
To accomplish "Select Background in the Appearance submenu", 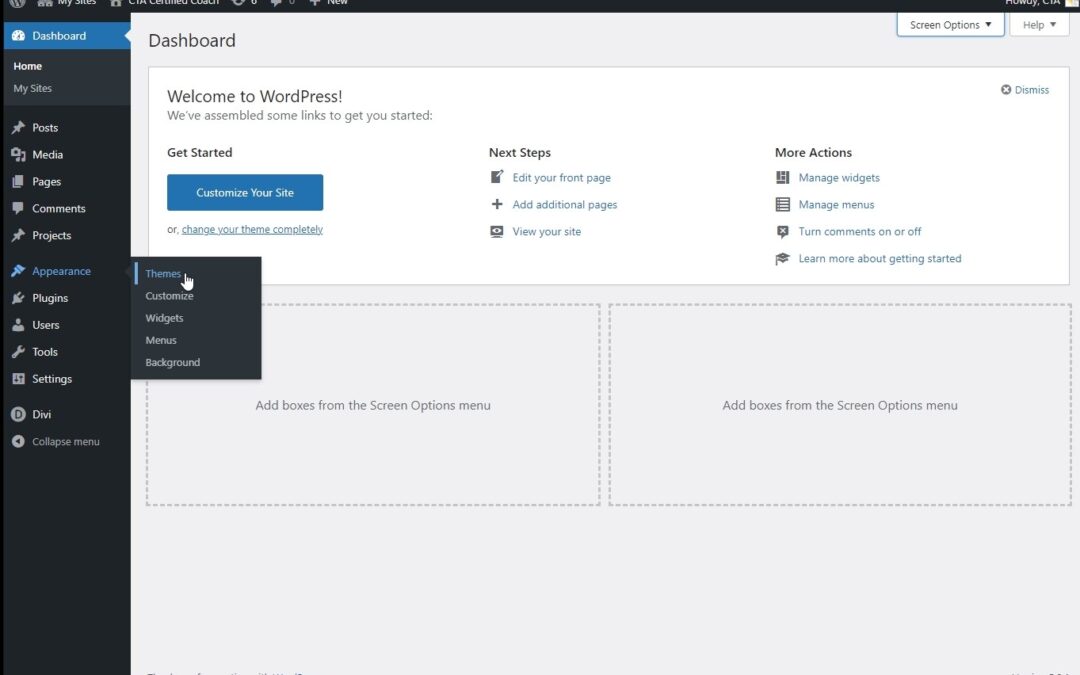I will coord(172,362).
